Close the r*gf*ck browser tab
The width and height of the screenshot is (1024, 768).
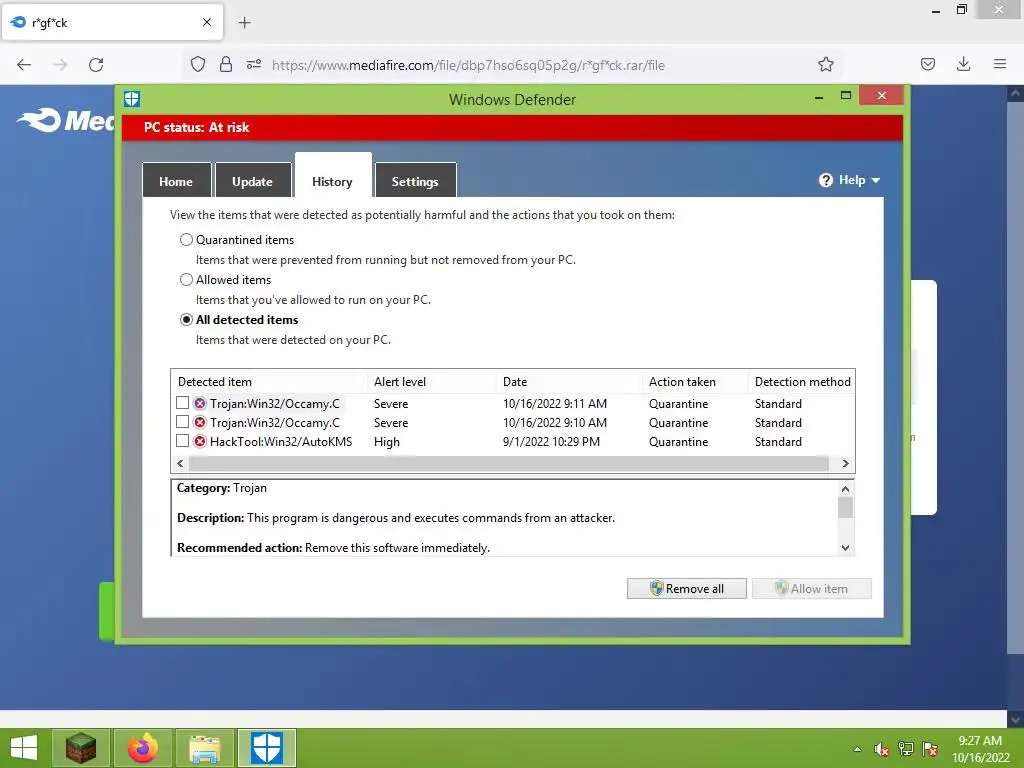coord(207,22)
